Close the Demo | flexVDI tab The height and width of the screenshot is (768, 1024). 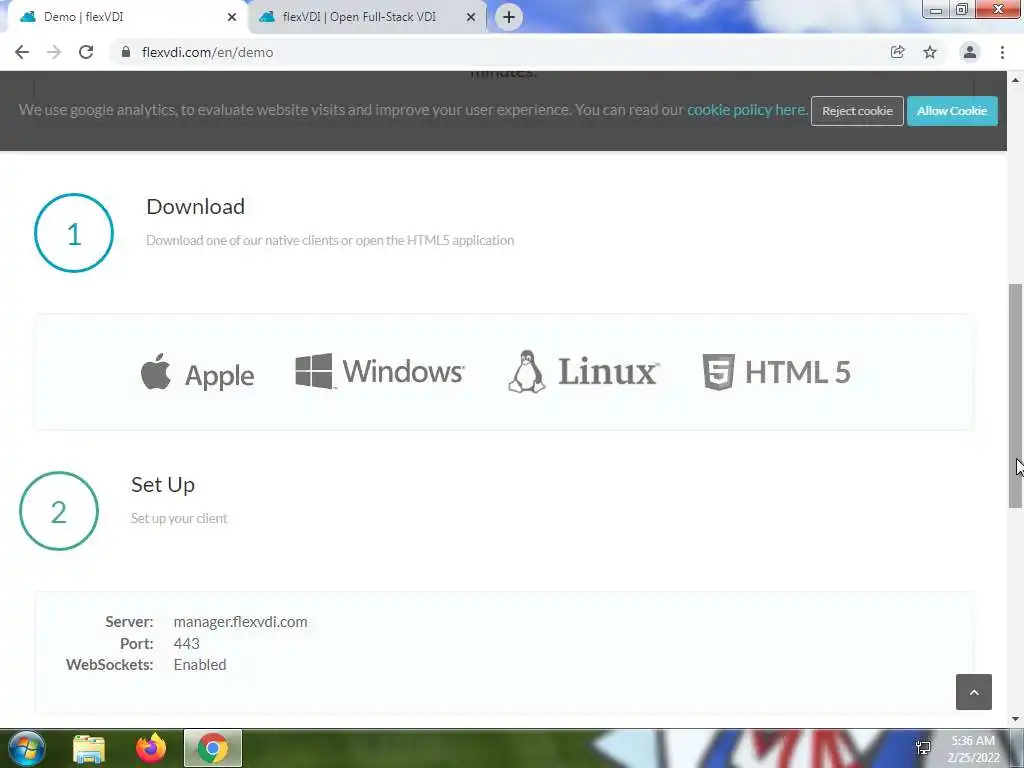pyautogui.click(x=232, y=17)
